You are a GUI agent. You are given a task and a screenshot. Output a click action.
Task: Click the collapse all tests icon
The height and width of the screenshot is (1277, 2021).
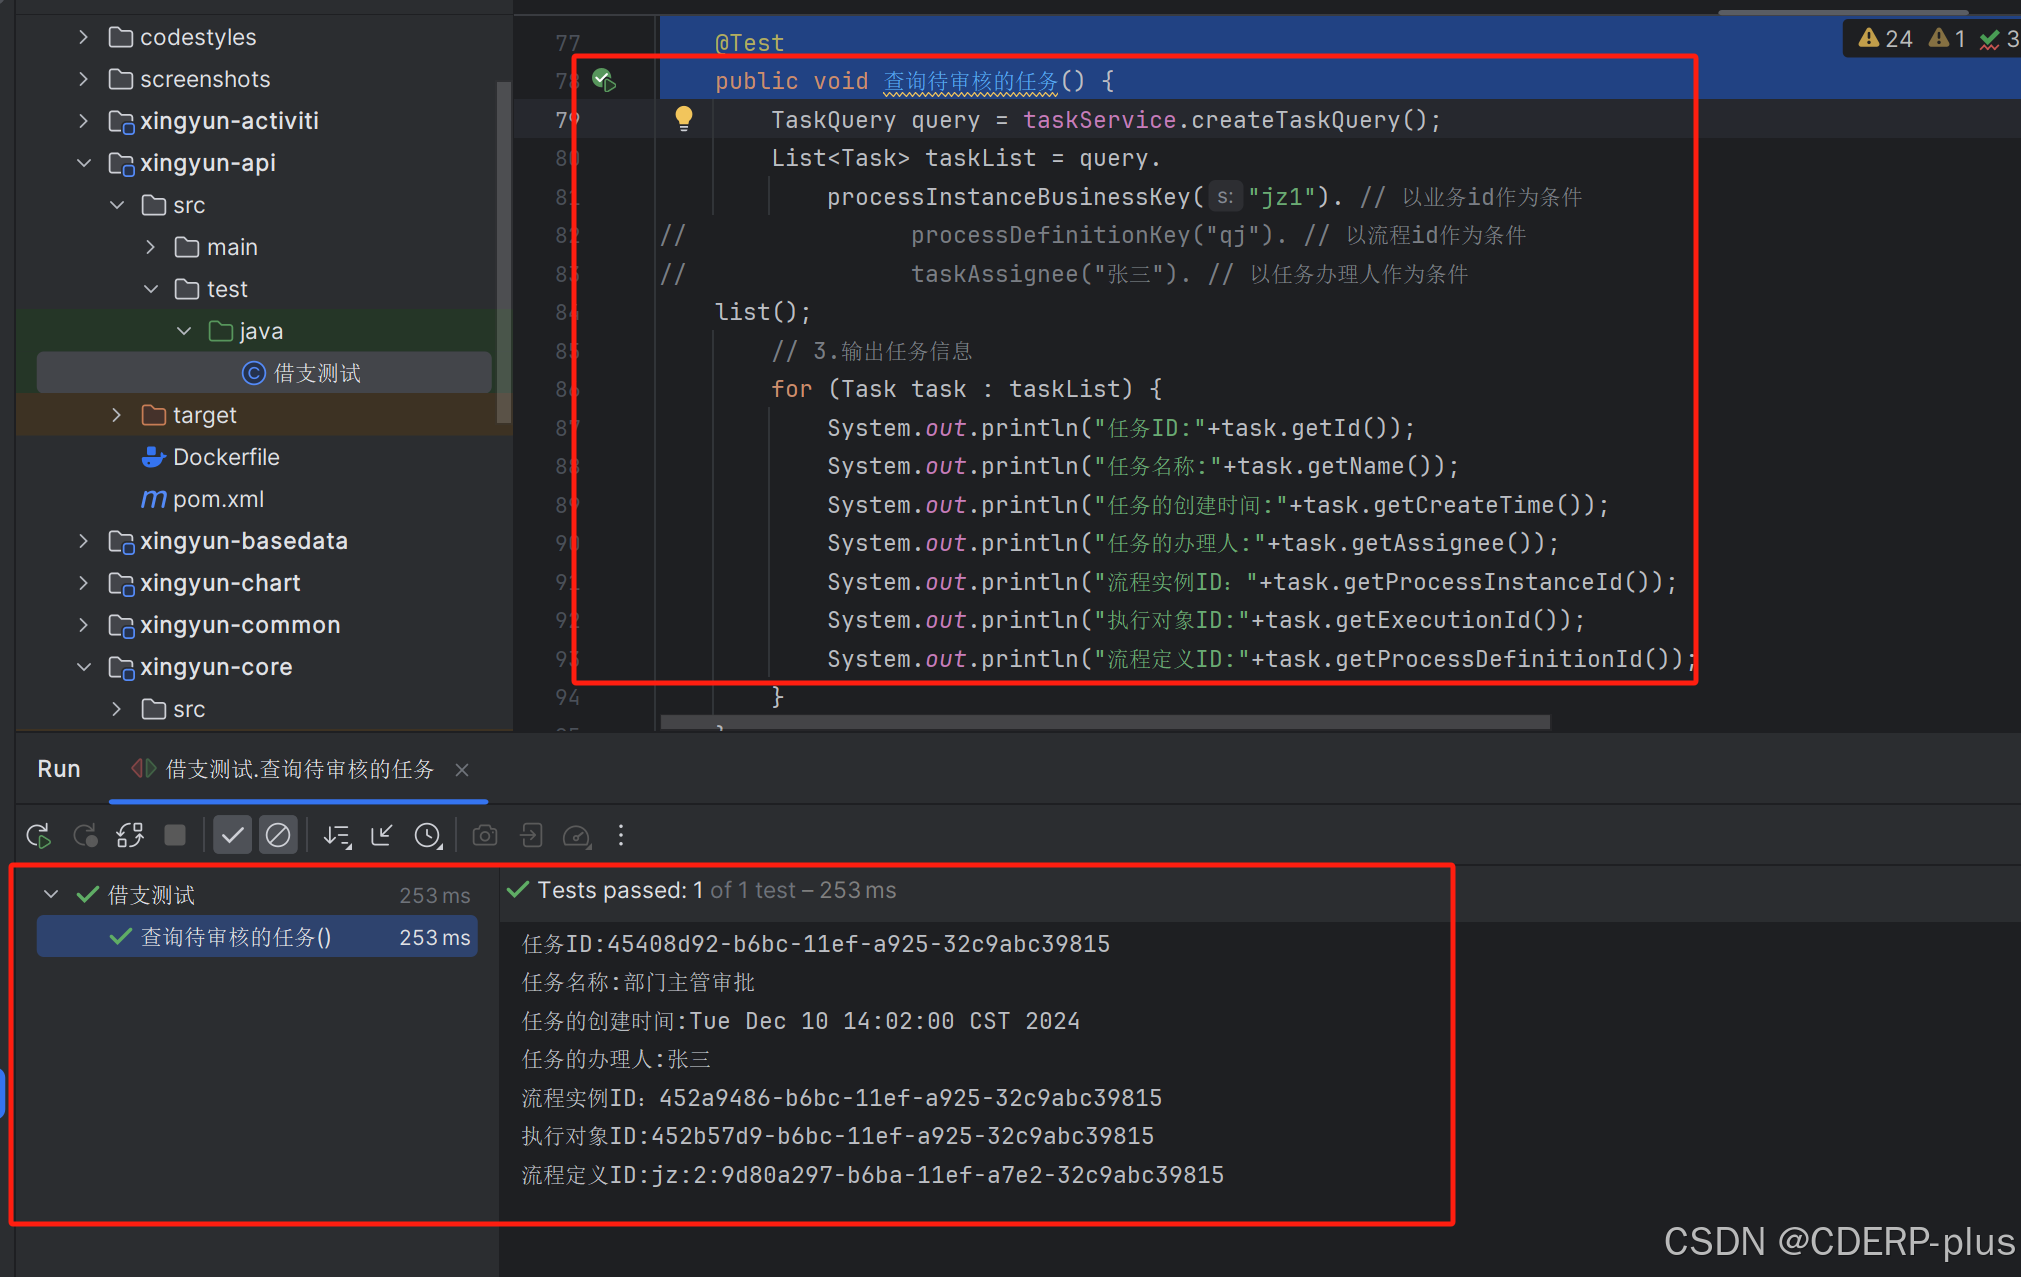382,836
